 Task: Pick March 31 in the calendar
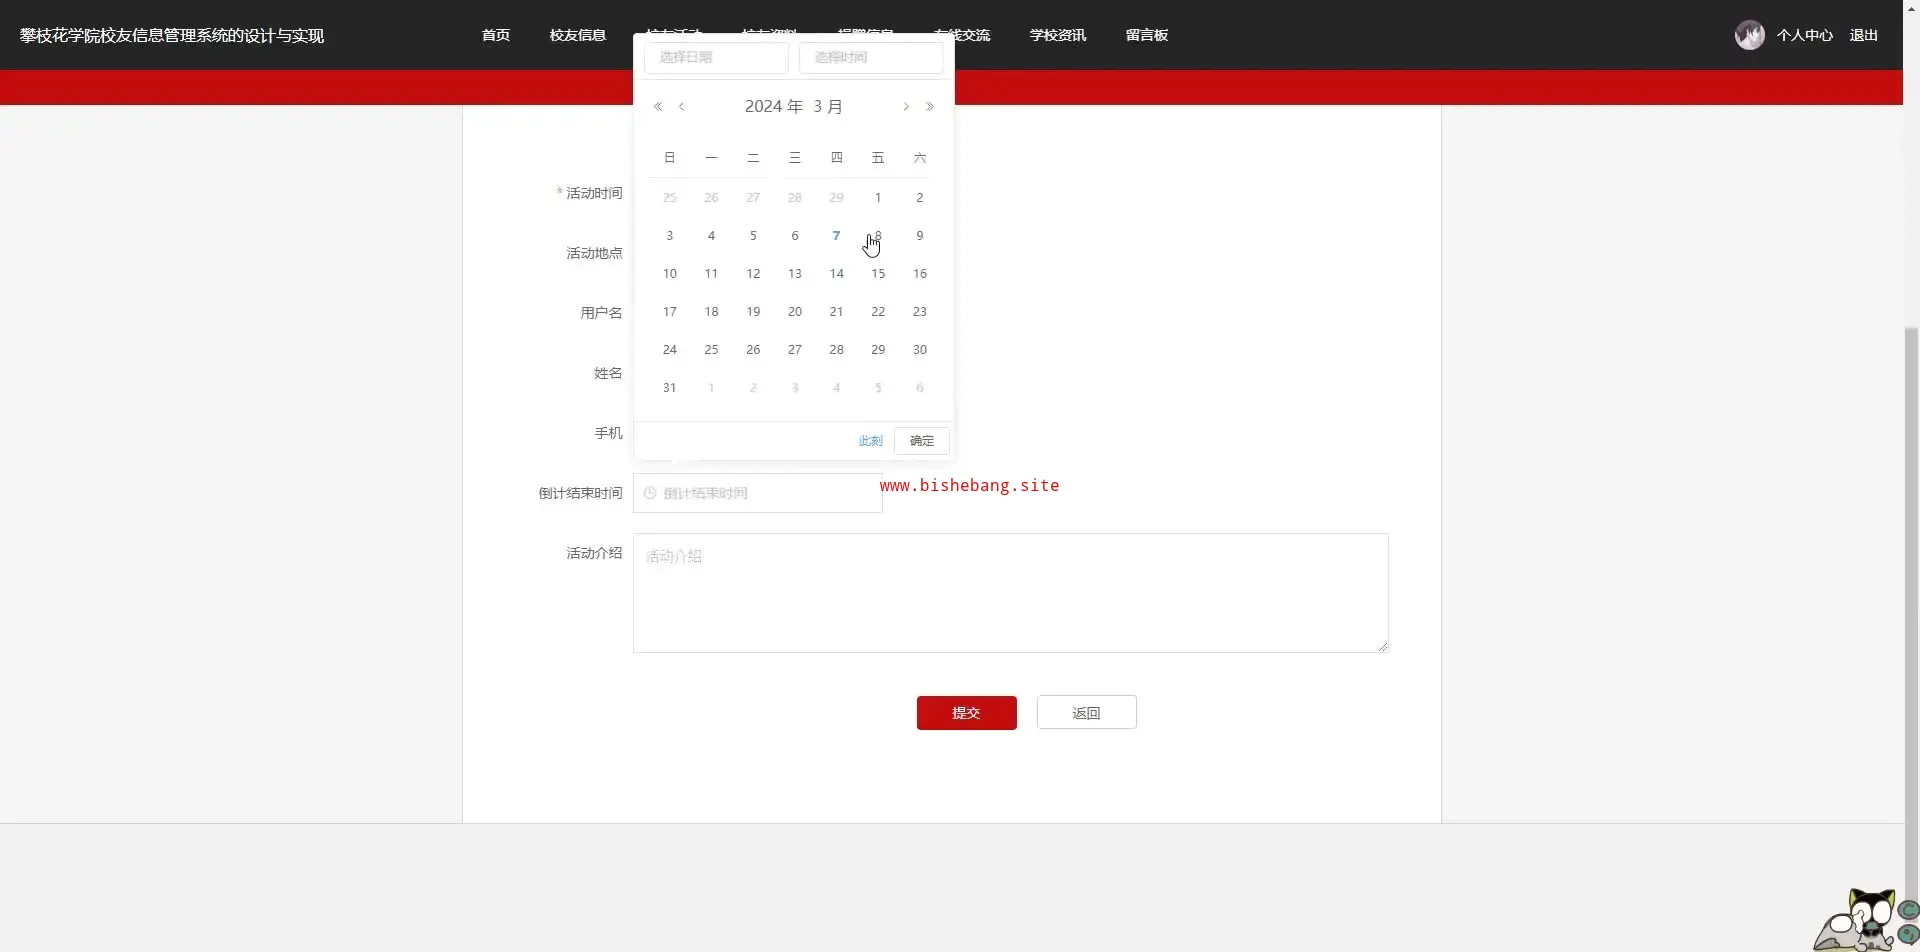[x=670, y=388]
